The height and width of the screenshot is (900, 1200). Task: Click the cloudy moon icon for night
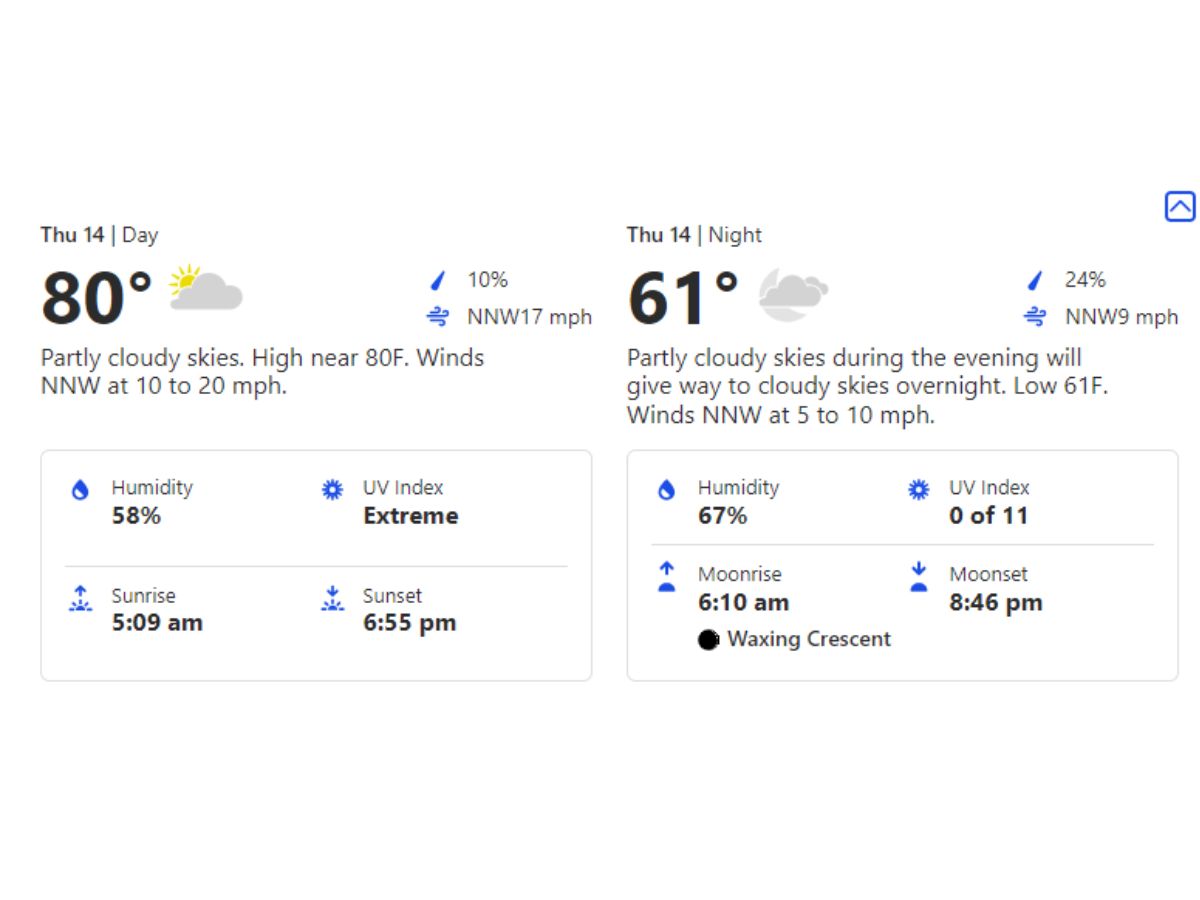(x=793, y=294)
